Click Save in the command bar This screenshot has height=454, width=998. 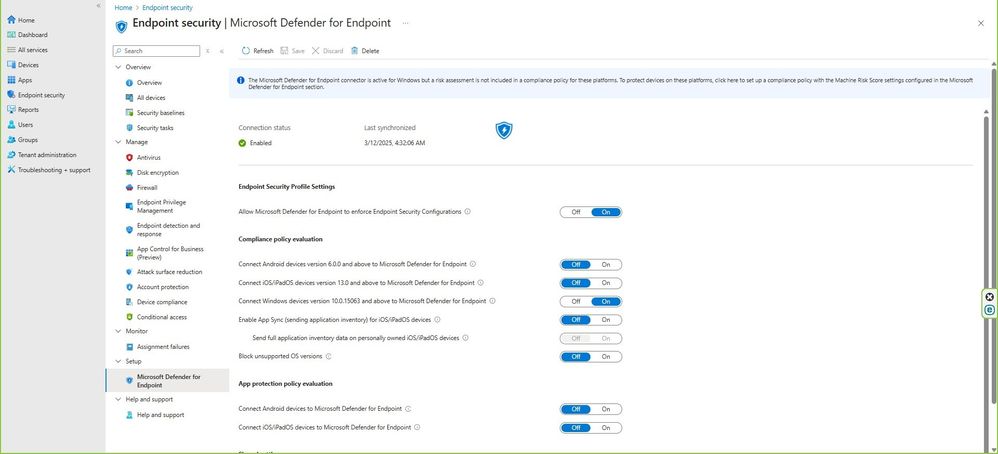292,51
